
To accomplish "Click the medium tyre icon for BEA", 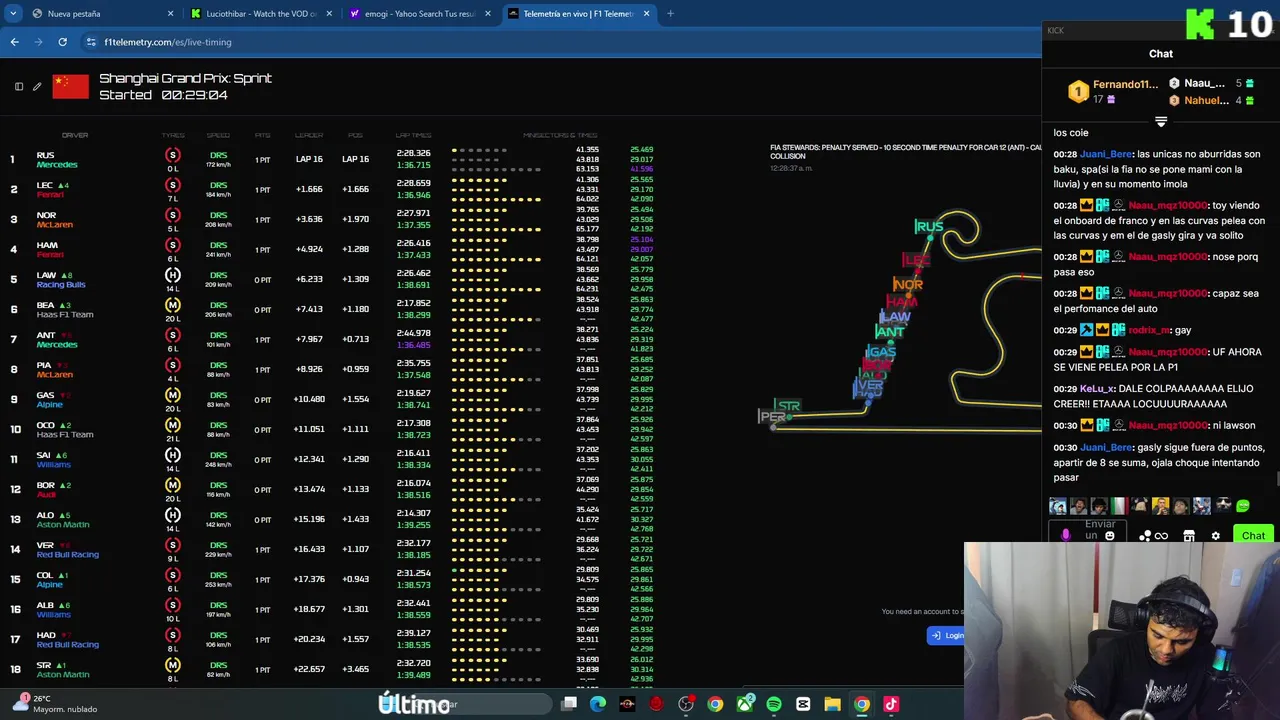I will (x=173, y=305).
